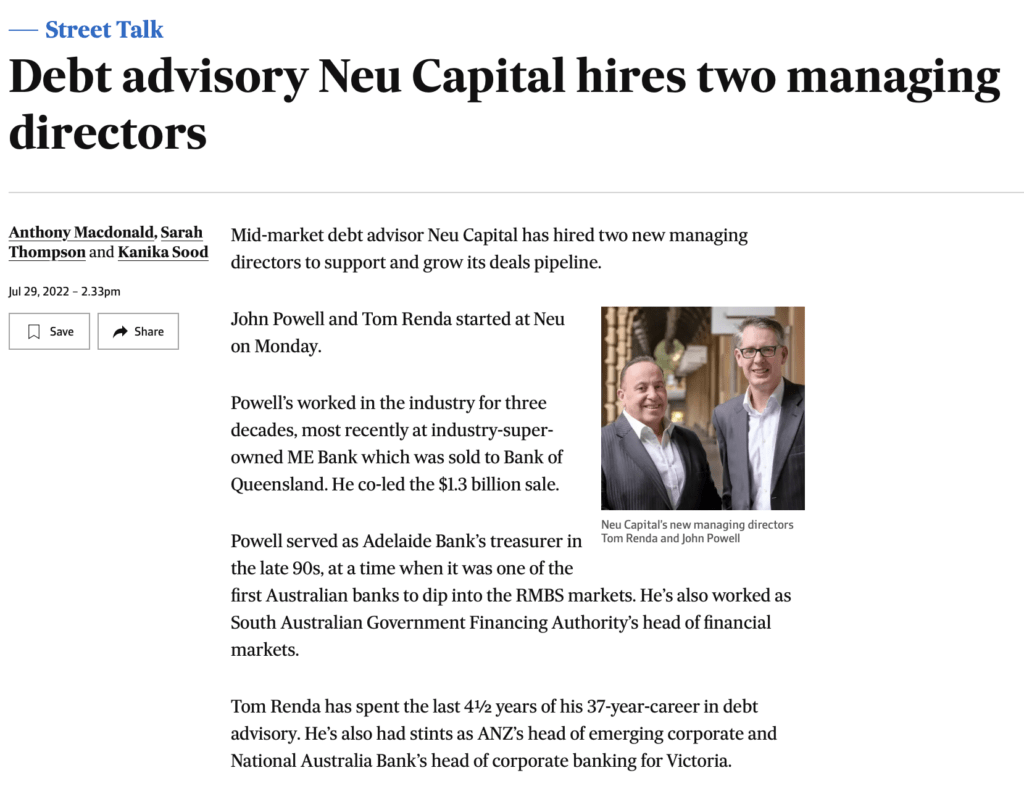Share this Neu Capital article
Screen dimensions: 1024x802
[138, 331]
